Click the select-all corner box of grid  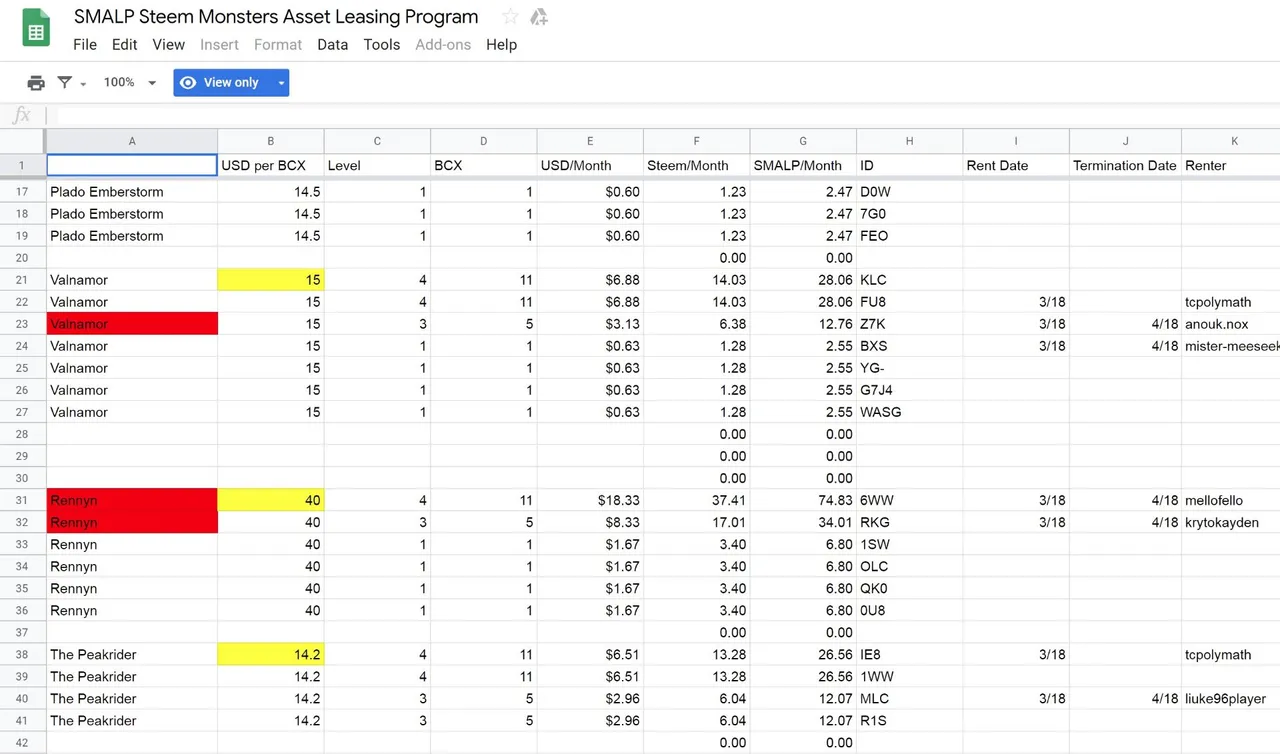pos(22,141)
